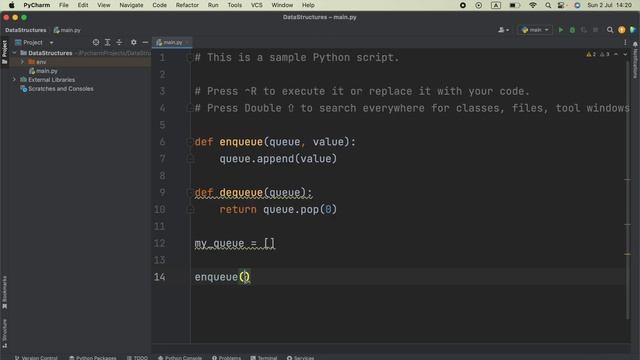Open Python Packages tool window
This screenshot has height=360, width=640.
coord(93,358)
